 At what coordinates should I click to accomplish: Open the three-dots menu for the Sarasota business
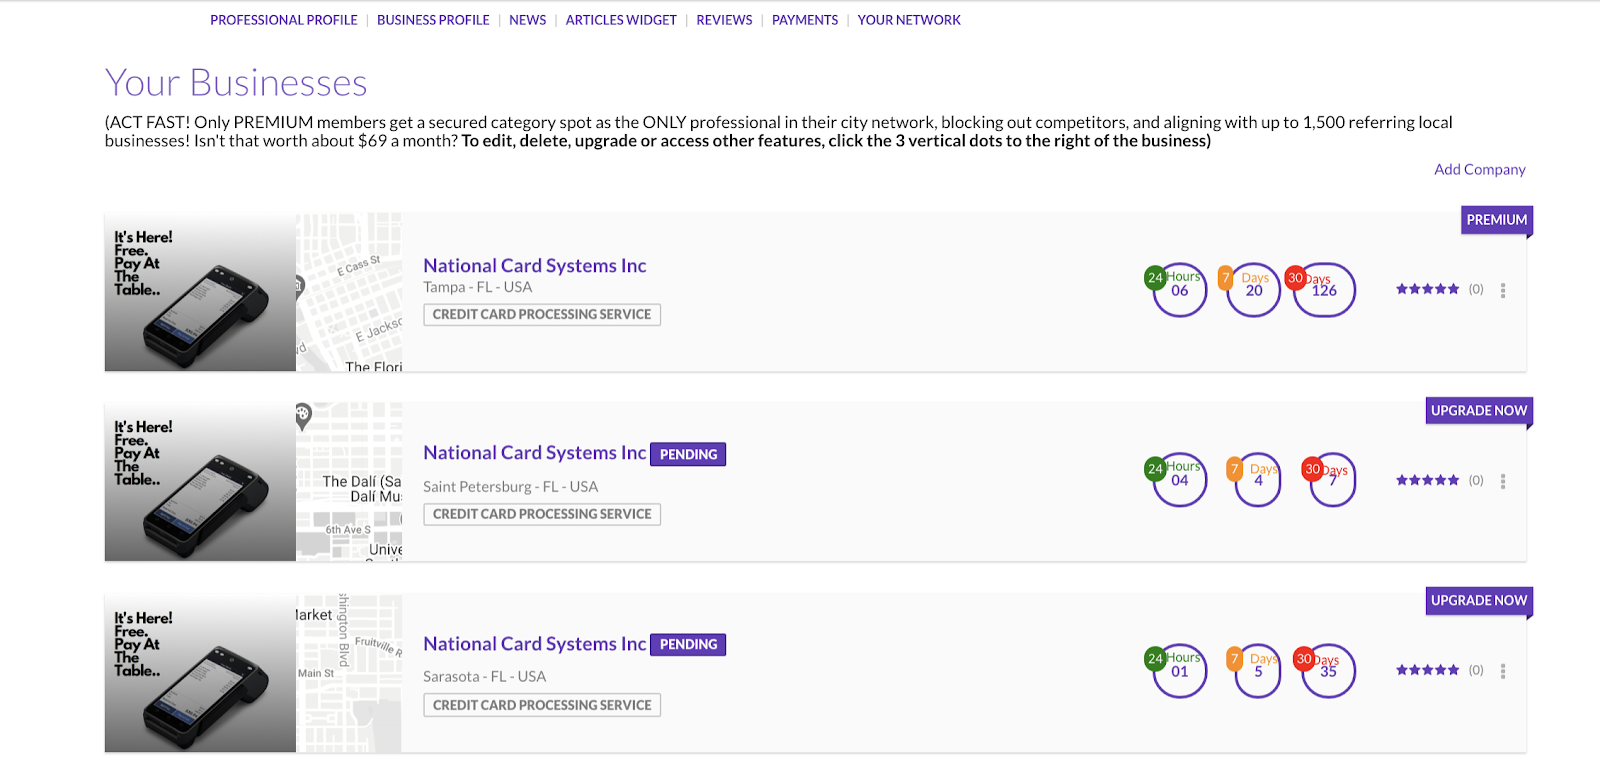[x=1503, y=671]
